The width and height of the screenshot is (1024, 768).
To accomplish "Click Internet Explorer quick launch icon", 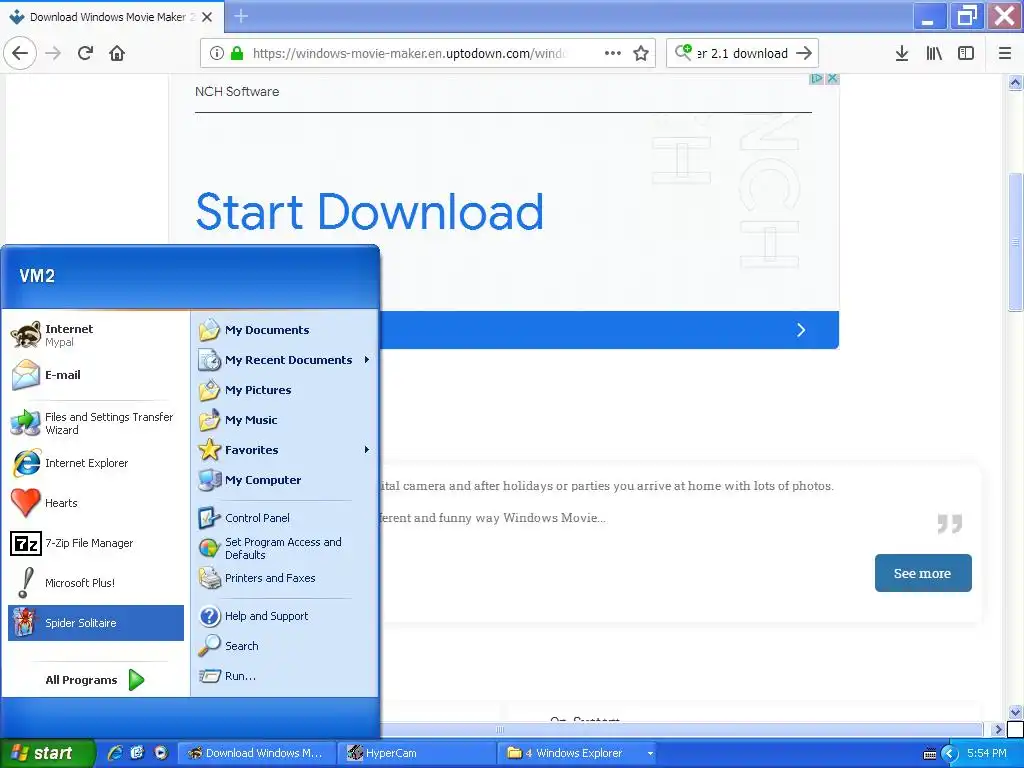I will (x=115, y=753).
